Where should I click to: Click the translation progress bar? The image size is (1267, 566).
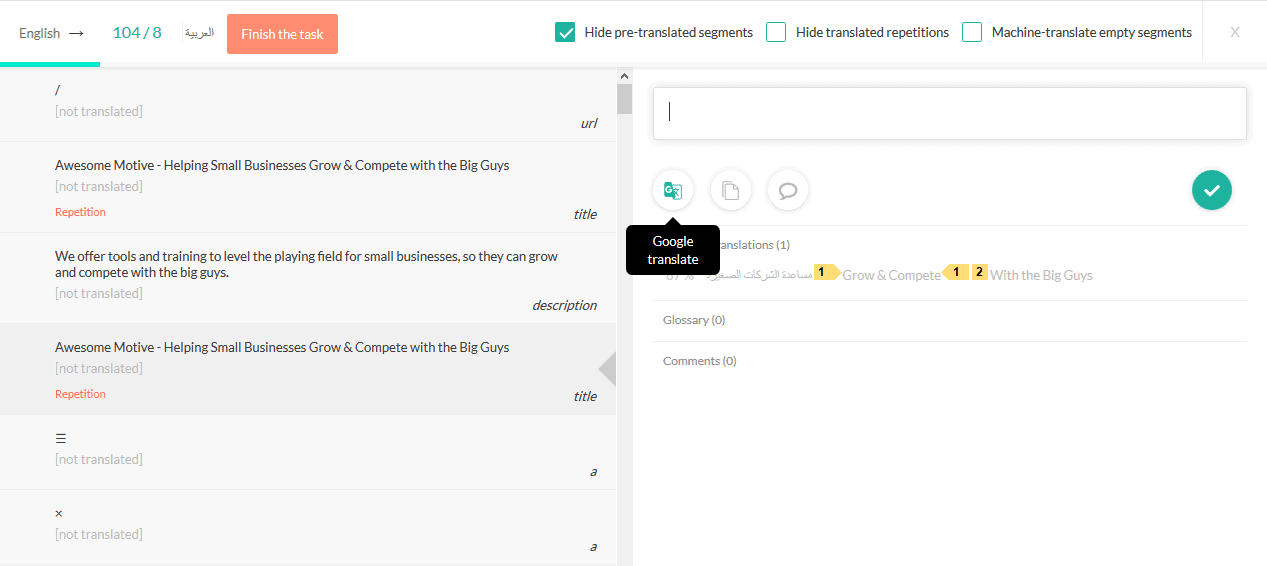[50, 64]
